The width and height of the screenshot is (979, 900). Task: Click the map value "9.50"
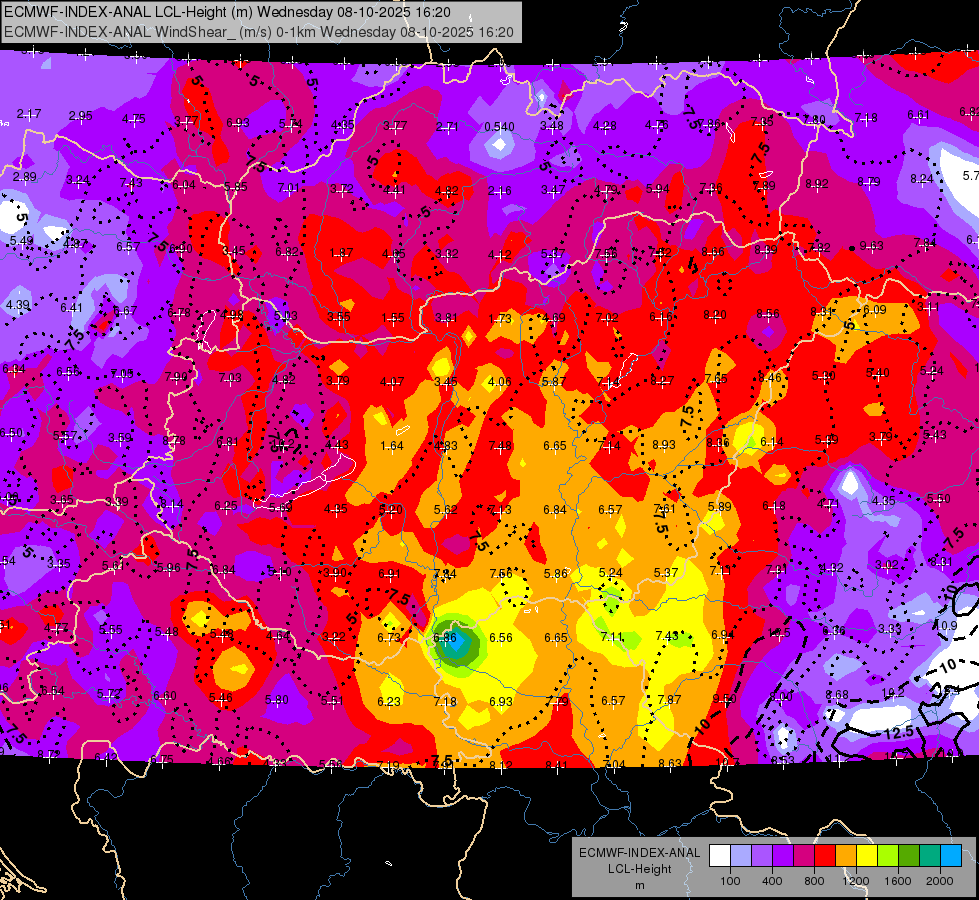pos(724,699)
